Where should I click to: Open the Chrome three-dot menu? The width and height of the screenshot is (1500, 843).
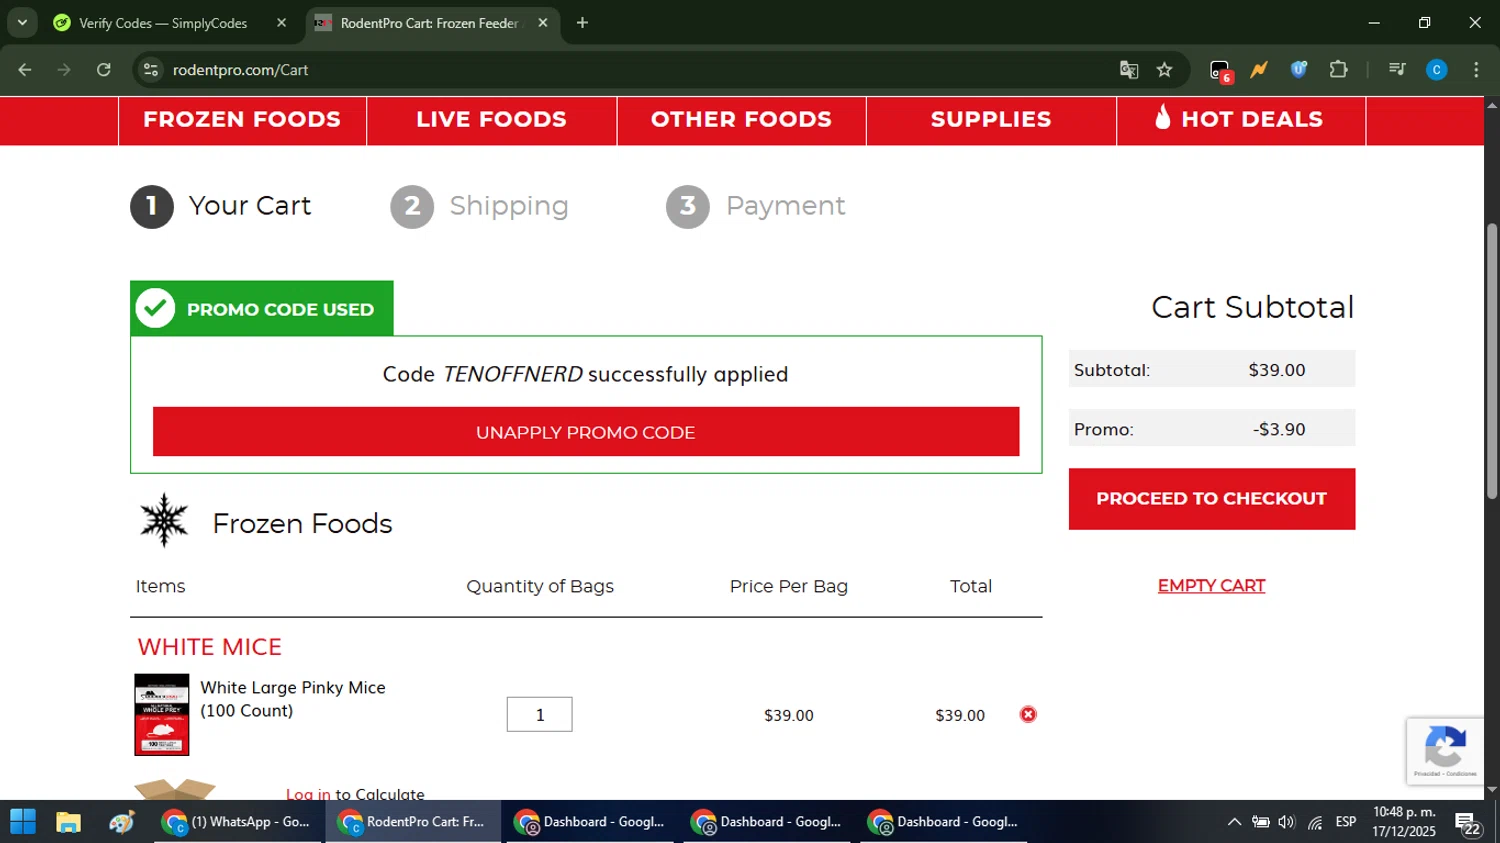1476,70
